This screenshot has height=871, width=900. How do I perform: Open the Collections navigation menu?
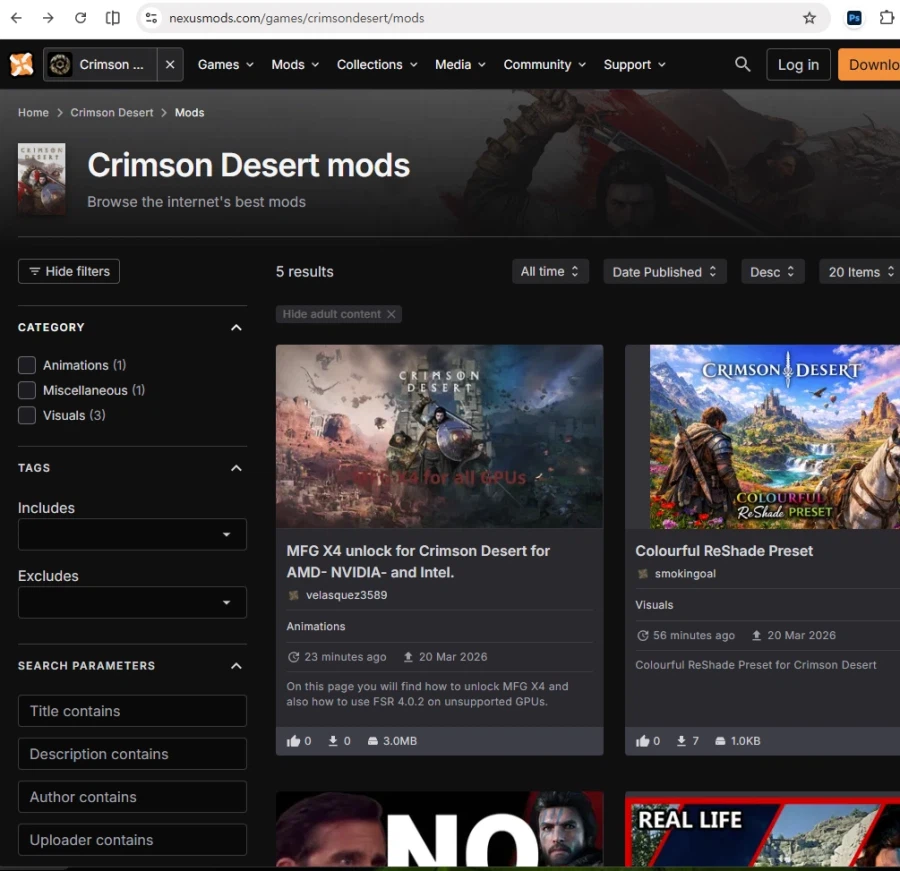coord(376,64)
